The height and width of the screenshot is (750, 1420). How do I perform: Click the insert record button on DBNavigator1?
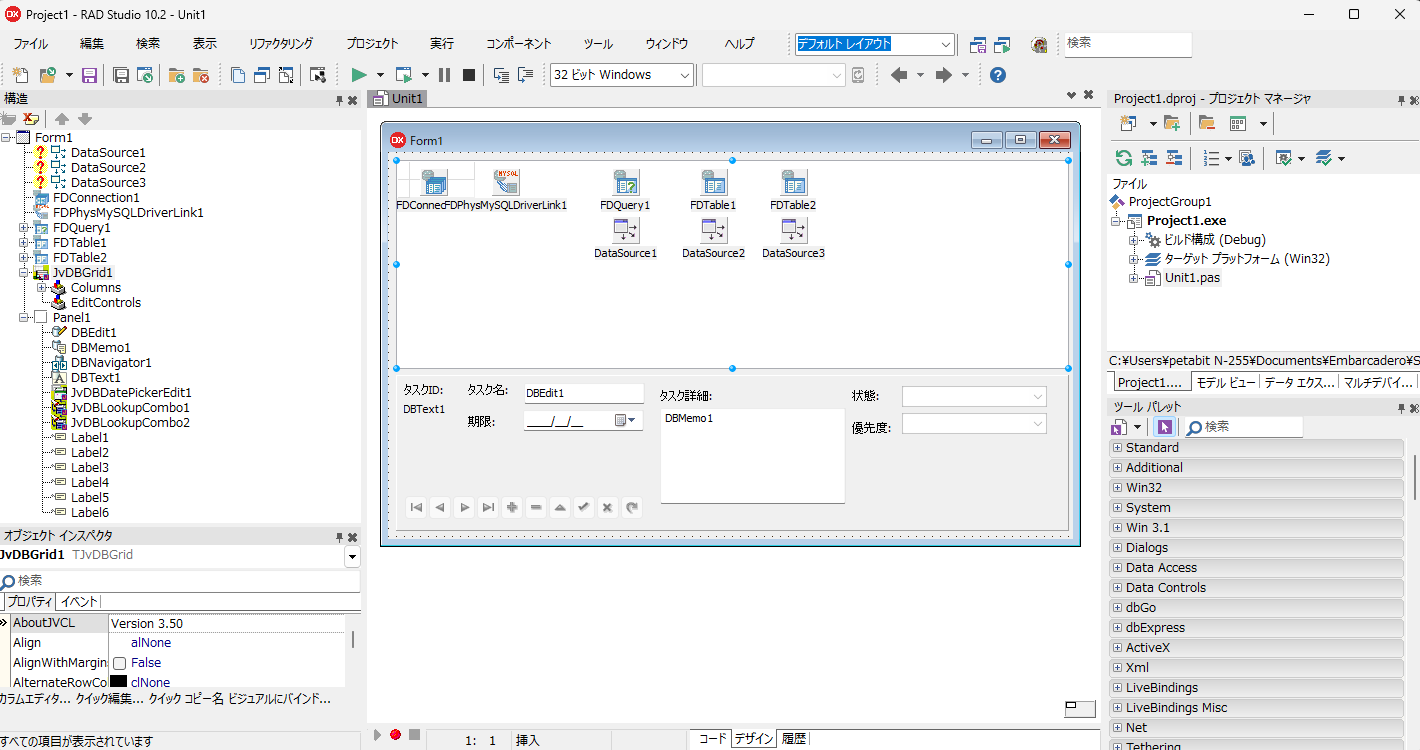[512, 507]
